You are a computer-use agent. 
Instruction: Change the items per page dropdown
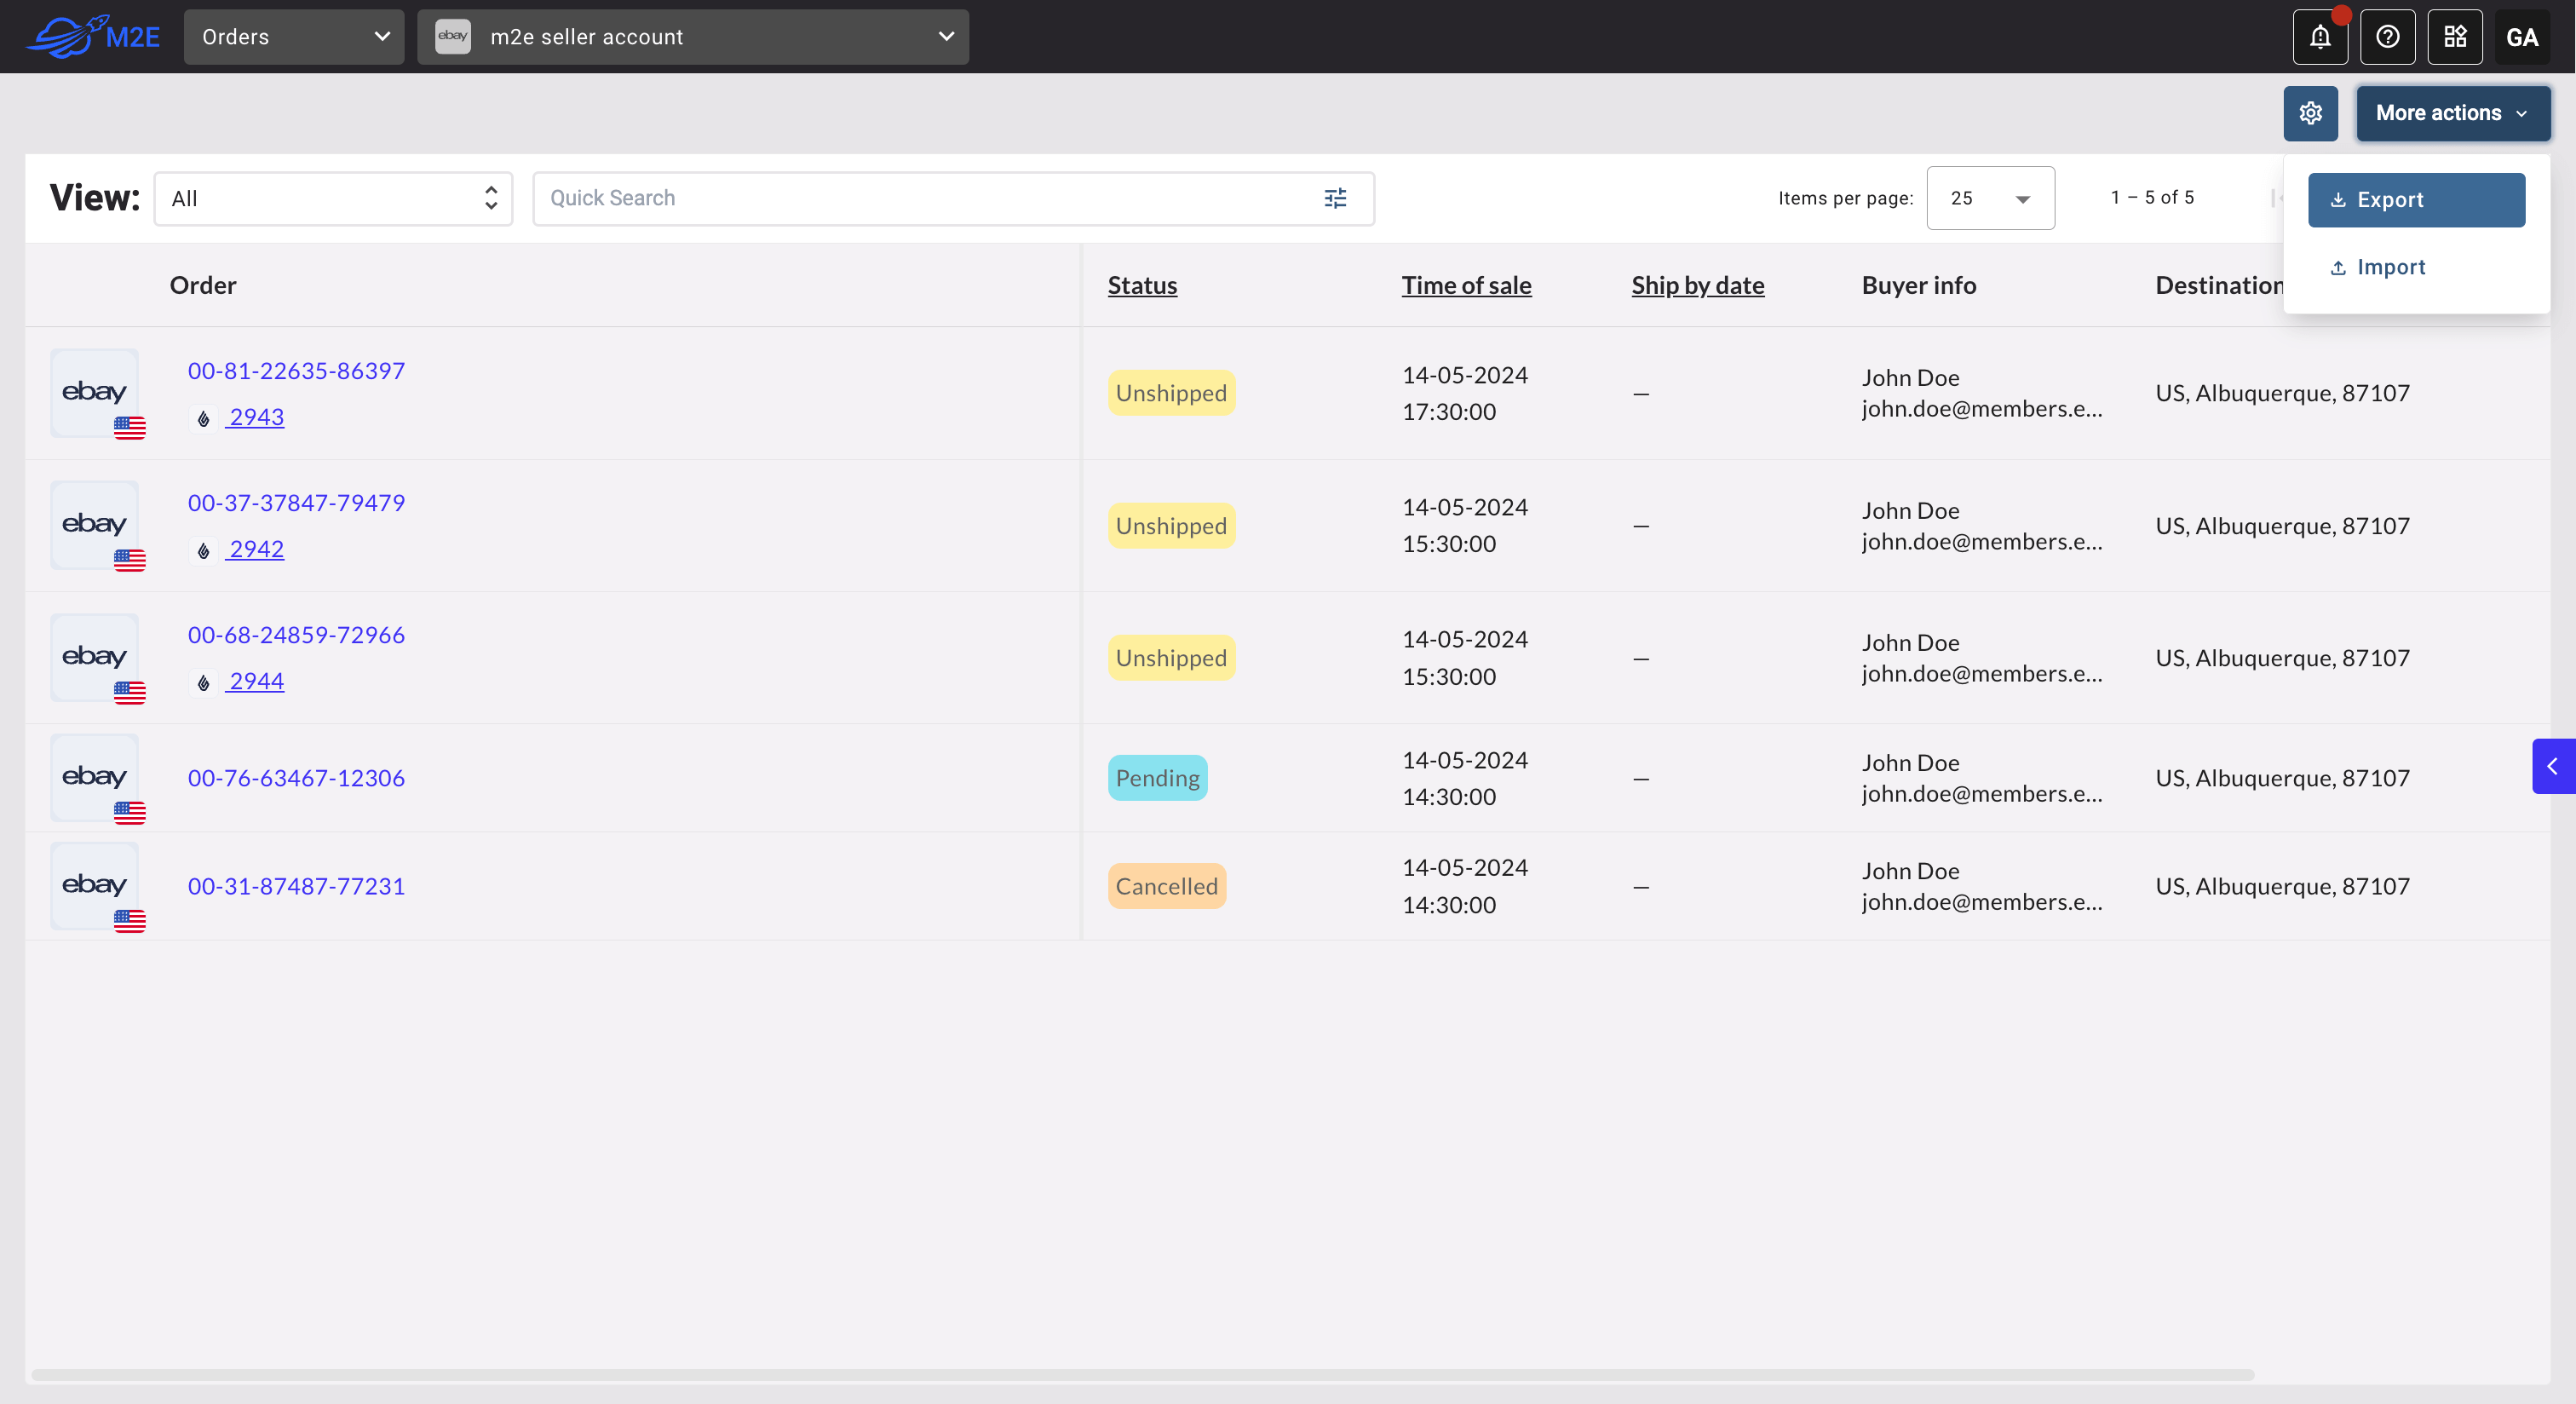[x=1989, y=198]
